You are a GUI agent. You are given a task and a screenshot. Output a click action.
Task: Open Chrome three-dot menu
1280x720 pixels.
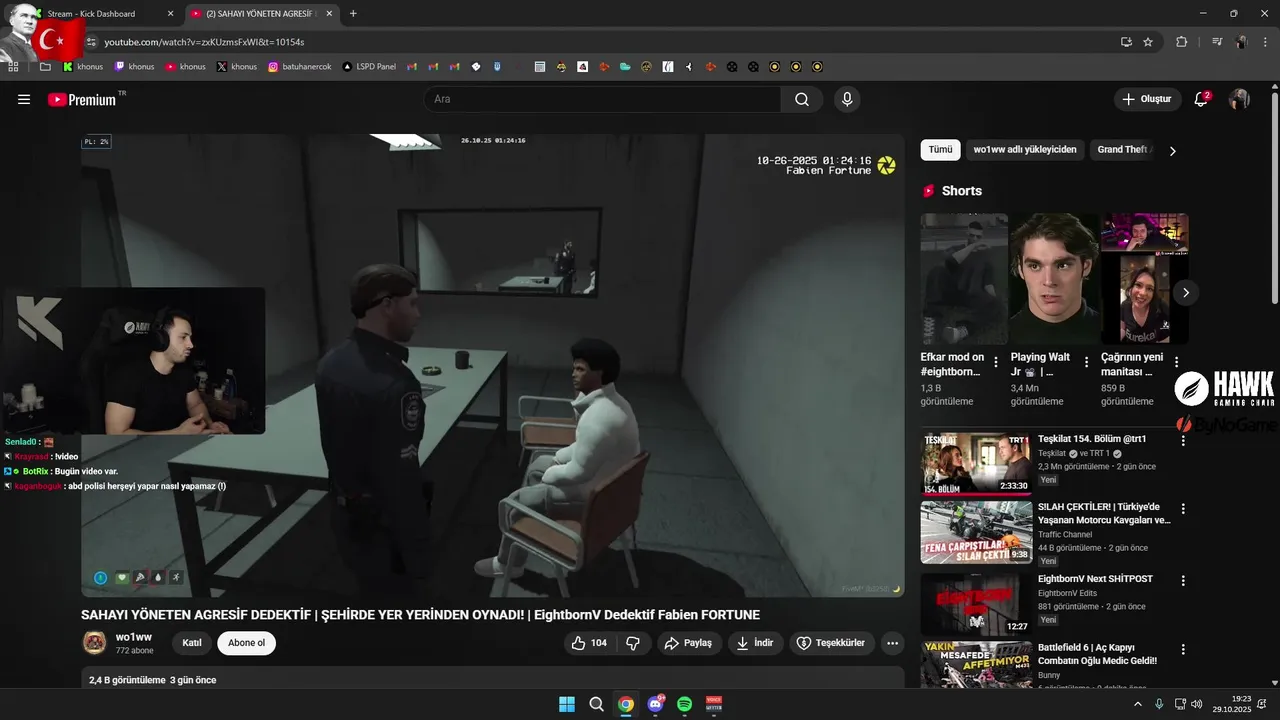click(1265, 42)
